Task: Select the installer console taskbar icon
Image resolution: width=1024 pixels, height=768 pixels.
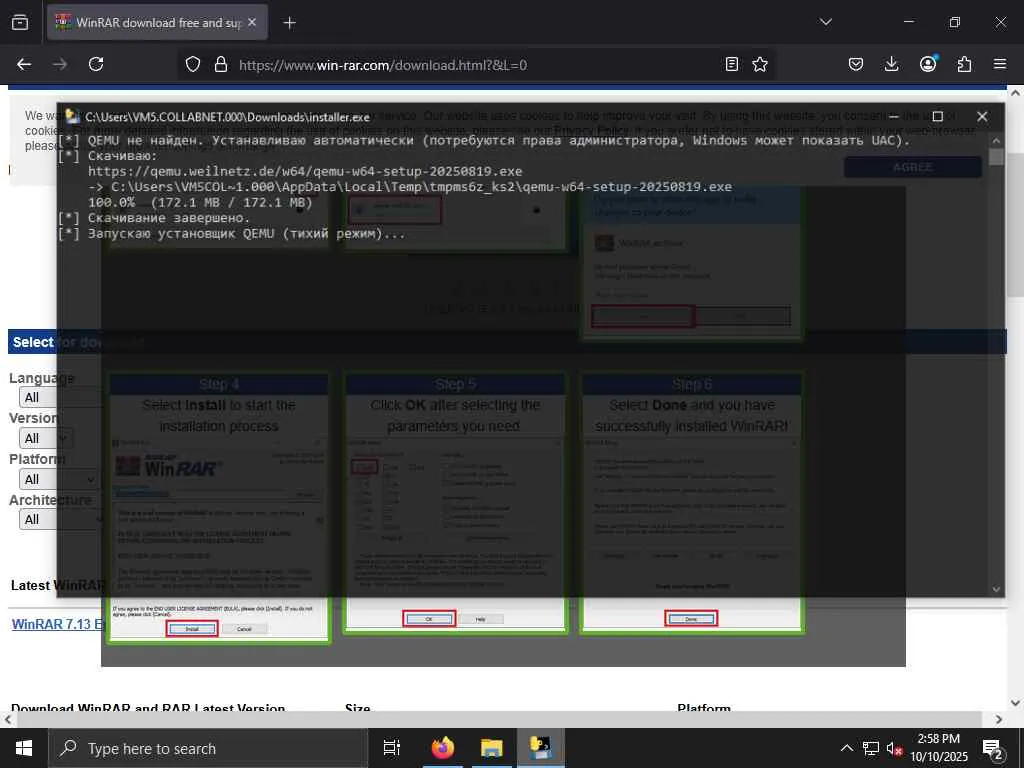Action: tap(541, 748)
